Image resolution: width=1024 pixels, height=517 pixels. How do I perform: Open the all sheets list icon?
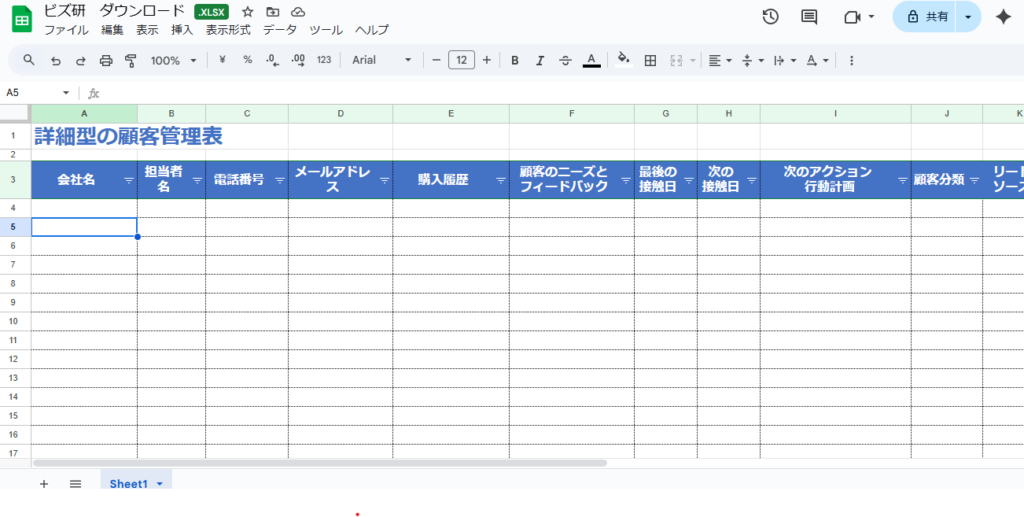click(76, 484)
